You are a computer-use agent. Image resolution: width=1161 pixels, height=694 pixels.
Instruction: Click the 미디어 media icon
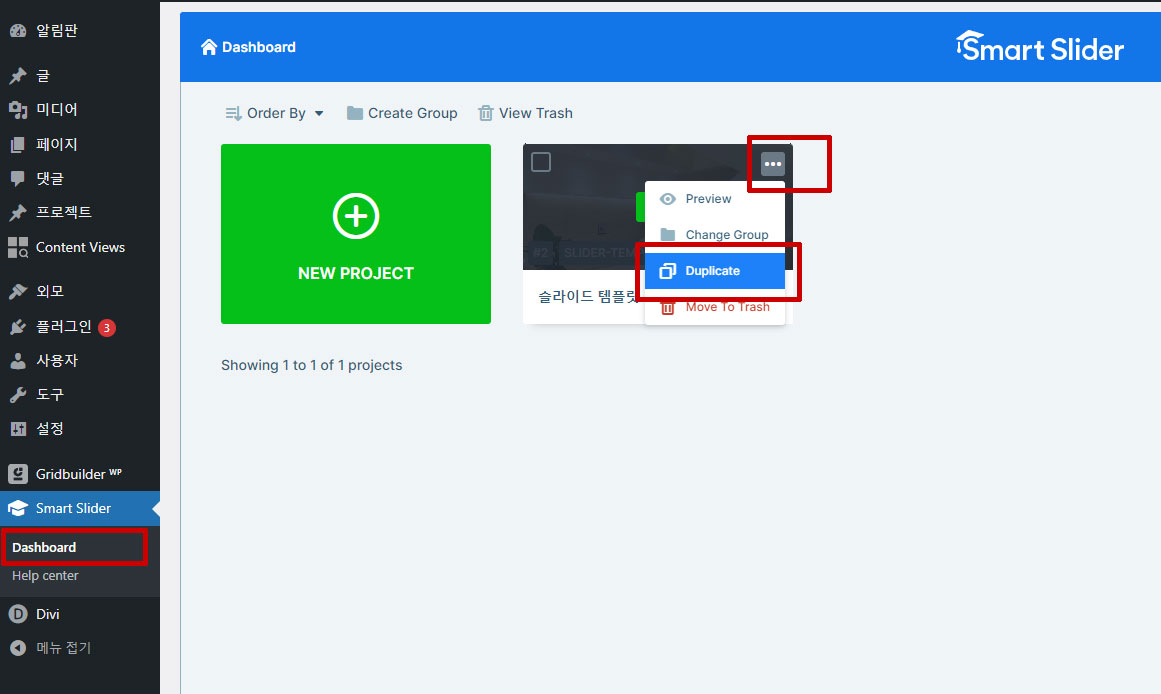(18, 110)
